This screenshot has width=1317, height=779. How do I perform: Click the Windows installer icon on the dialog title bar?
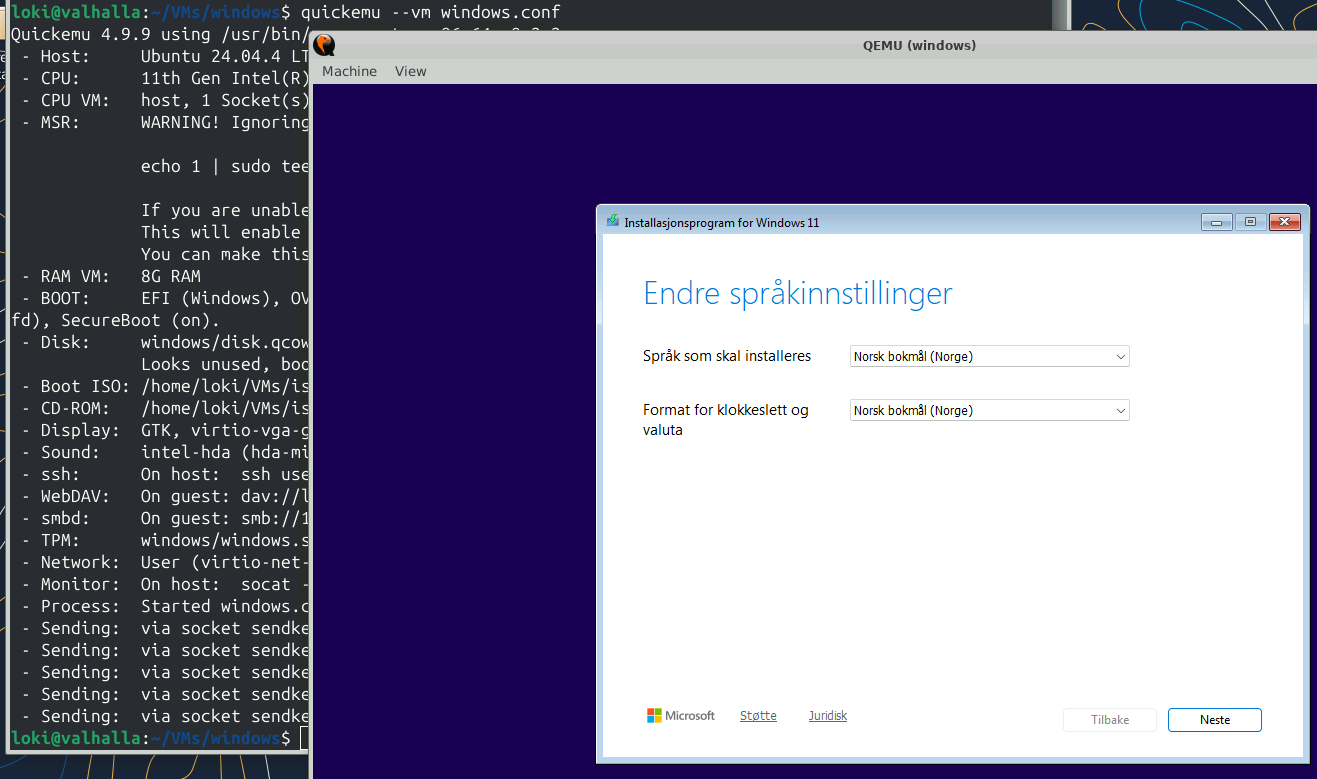611,221
